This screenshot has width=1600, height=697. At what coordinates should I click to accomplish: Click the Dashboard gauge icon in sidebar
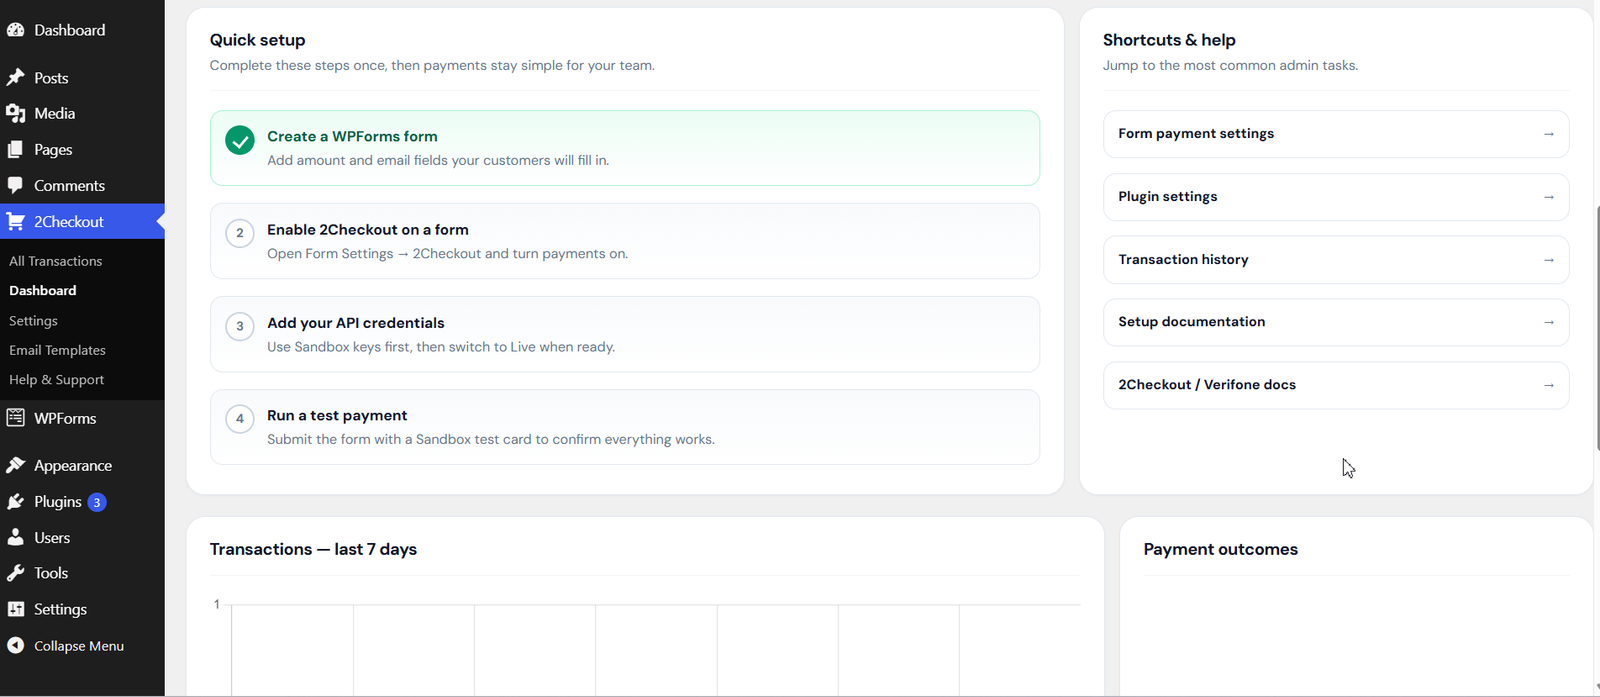click(x=15, y=30)
